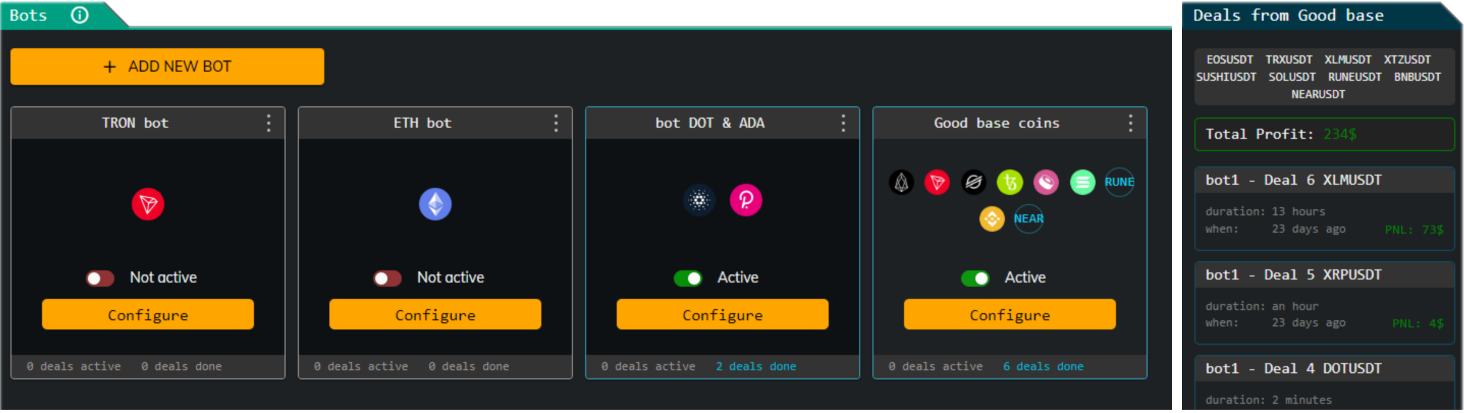The image size is (1464, 413).
Task: Configure the bot DOT & ADA
Action: tap(722, 315)
